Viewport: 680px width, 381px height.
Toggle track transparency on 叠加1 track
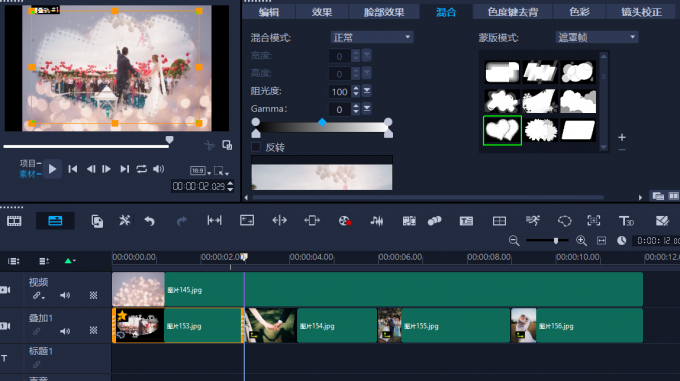[x=93, y=331]
